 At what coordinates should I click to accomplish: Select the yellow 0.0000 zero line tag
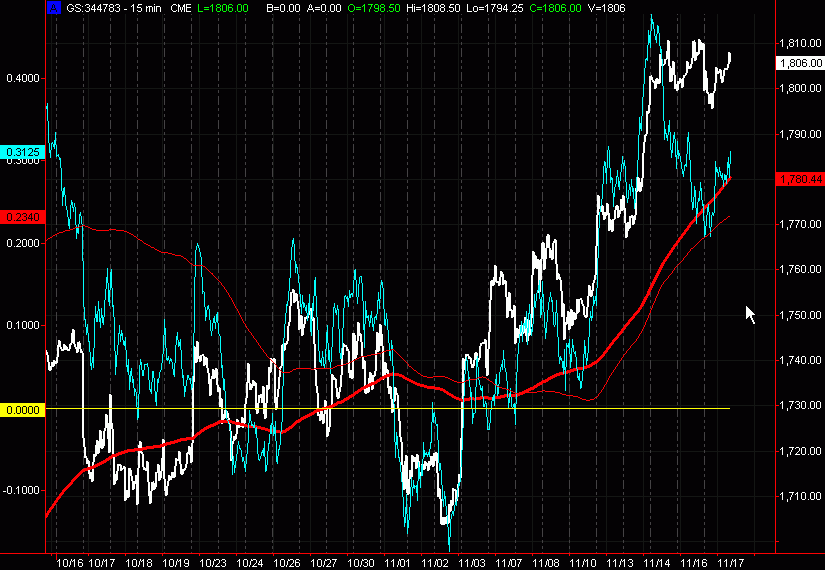click(23, 410)
